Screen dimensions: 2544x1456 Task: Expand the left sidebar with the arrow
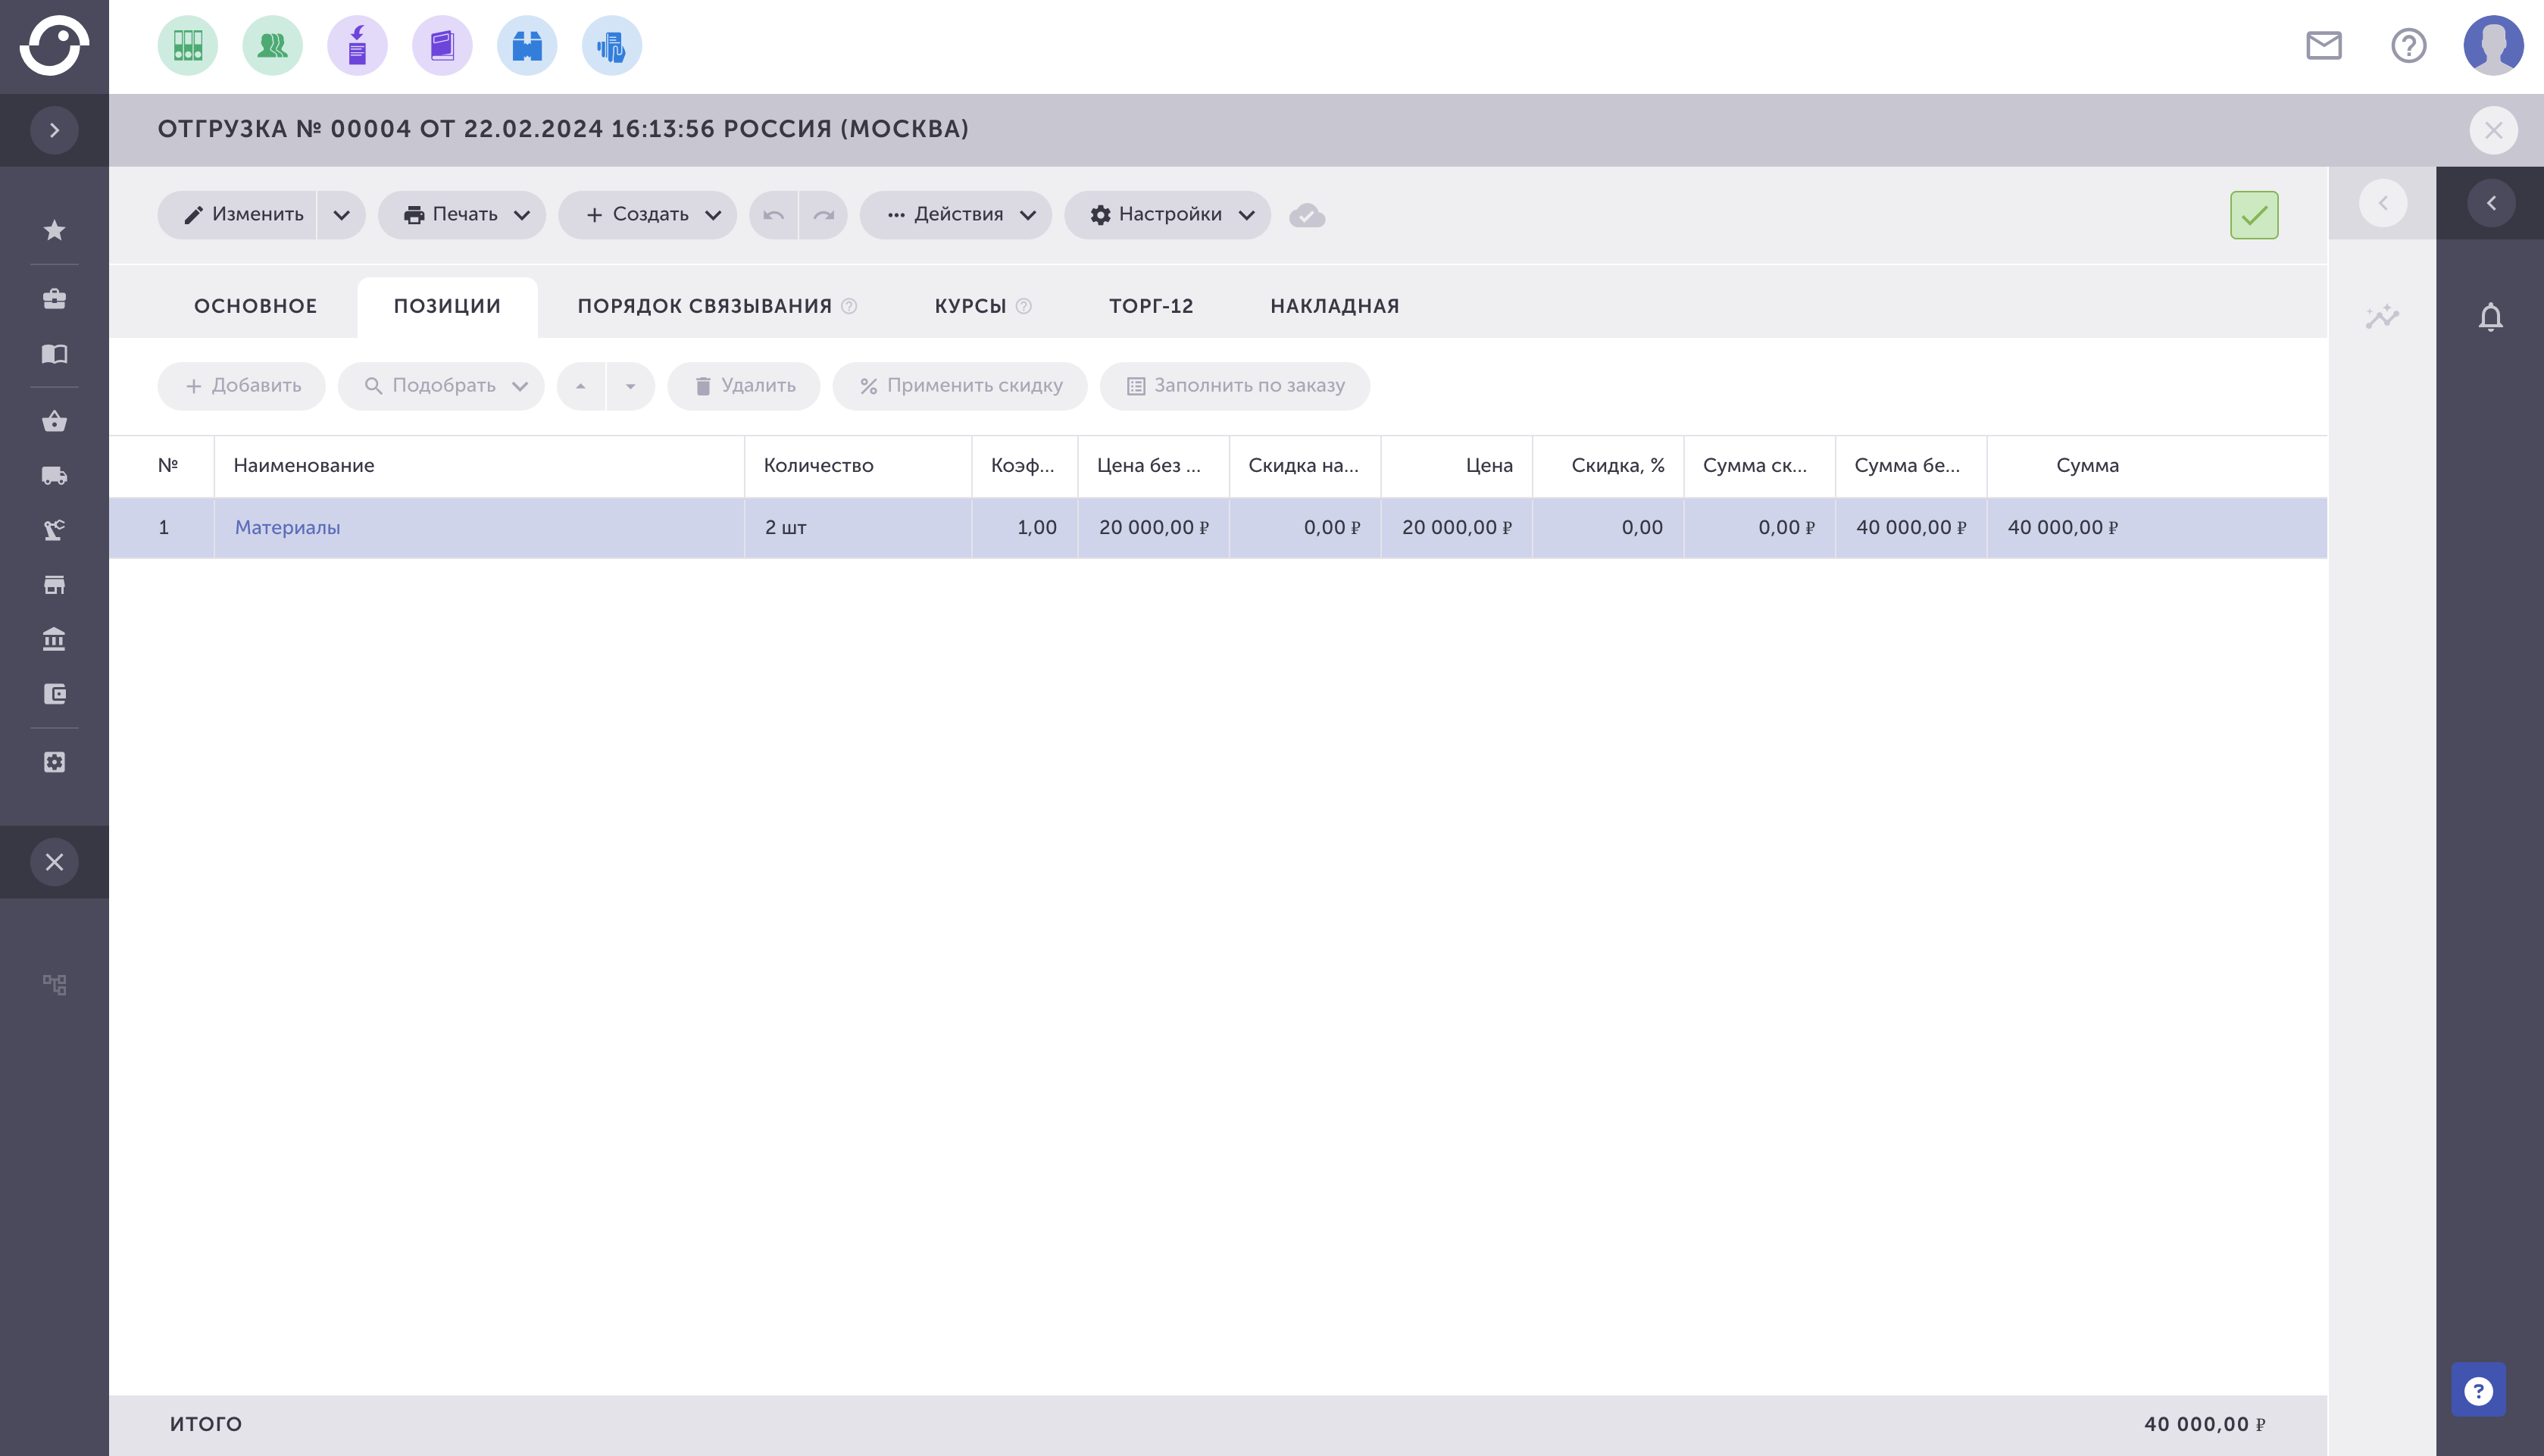[54, 130]
